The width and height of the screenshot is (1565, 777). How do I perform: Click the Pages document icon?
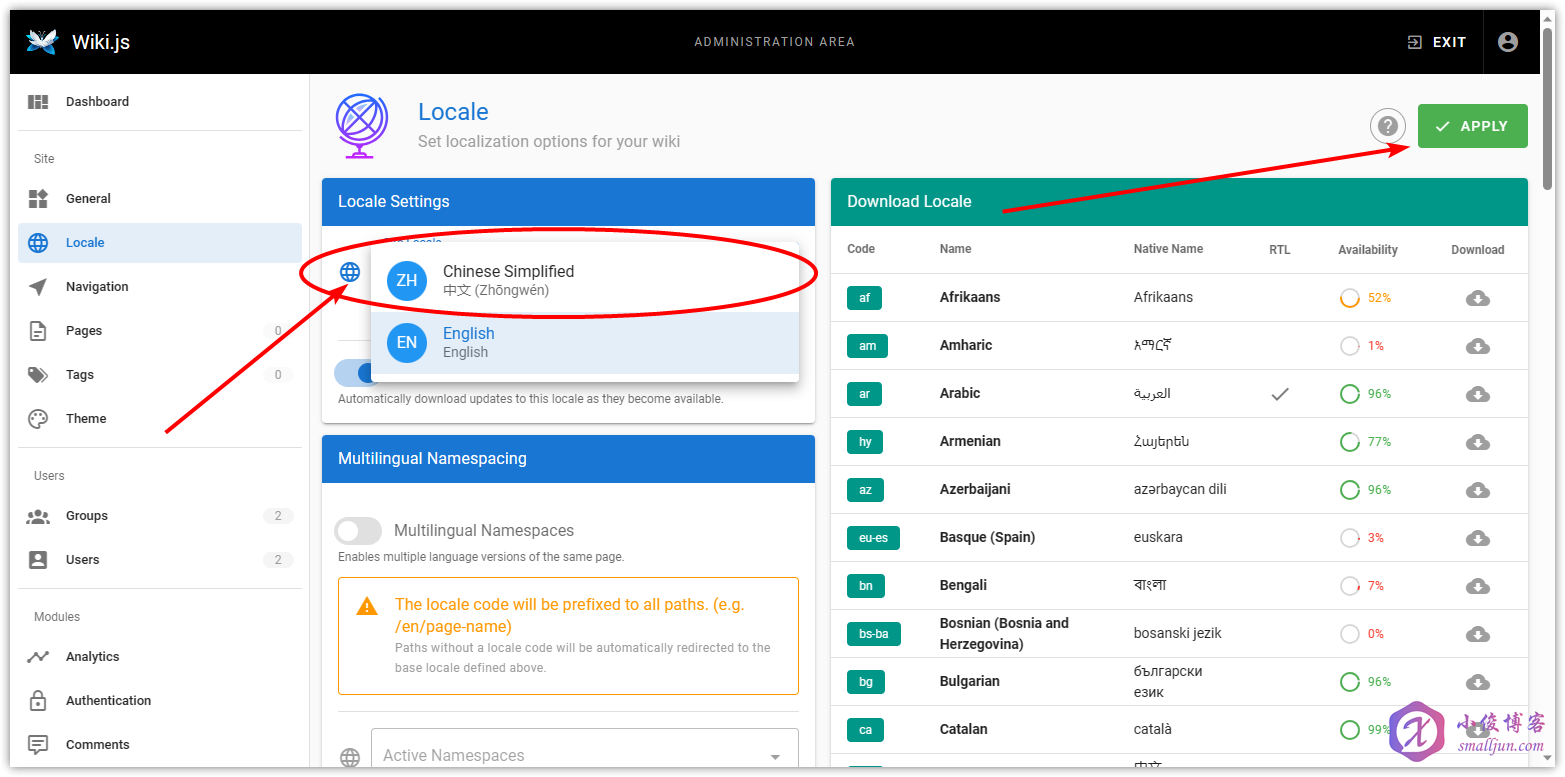point(38,331)
